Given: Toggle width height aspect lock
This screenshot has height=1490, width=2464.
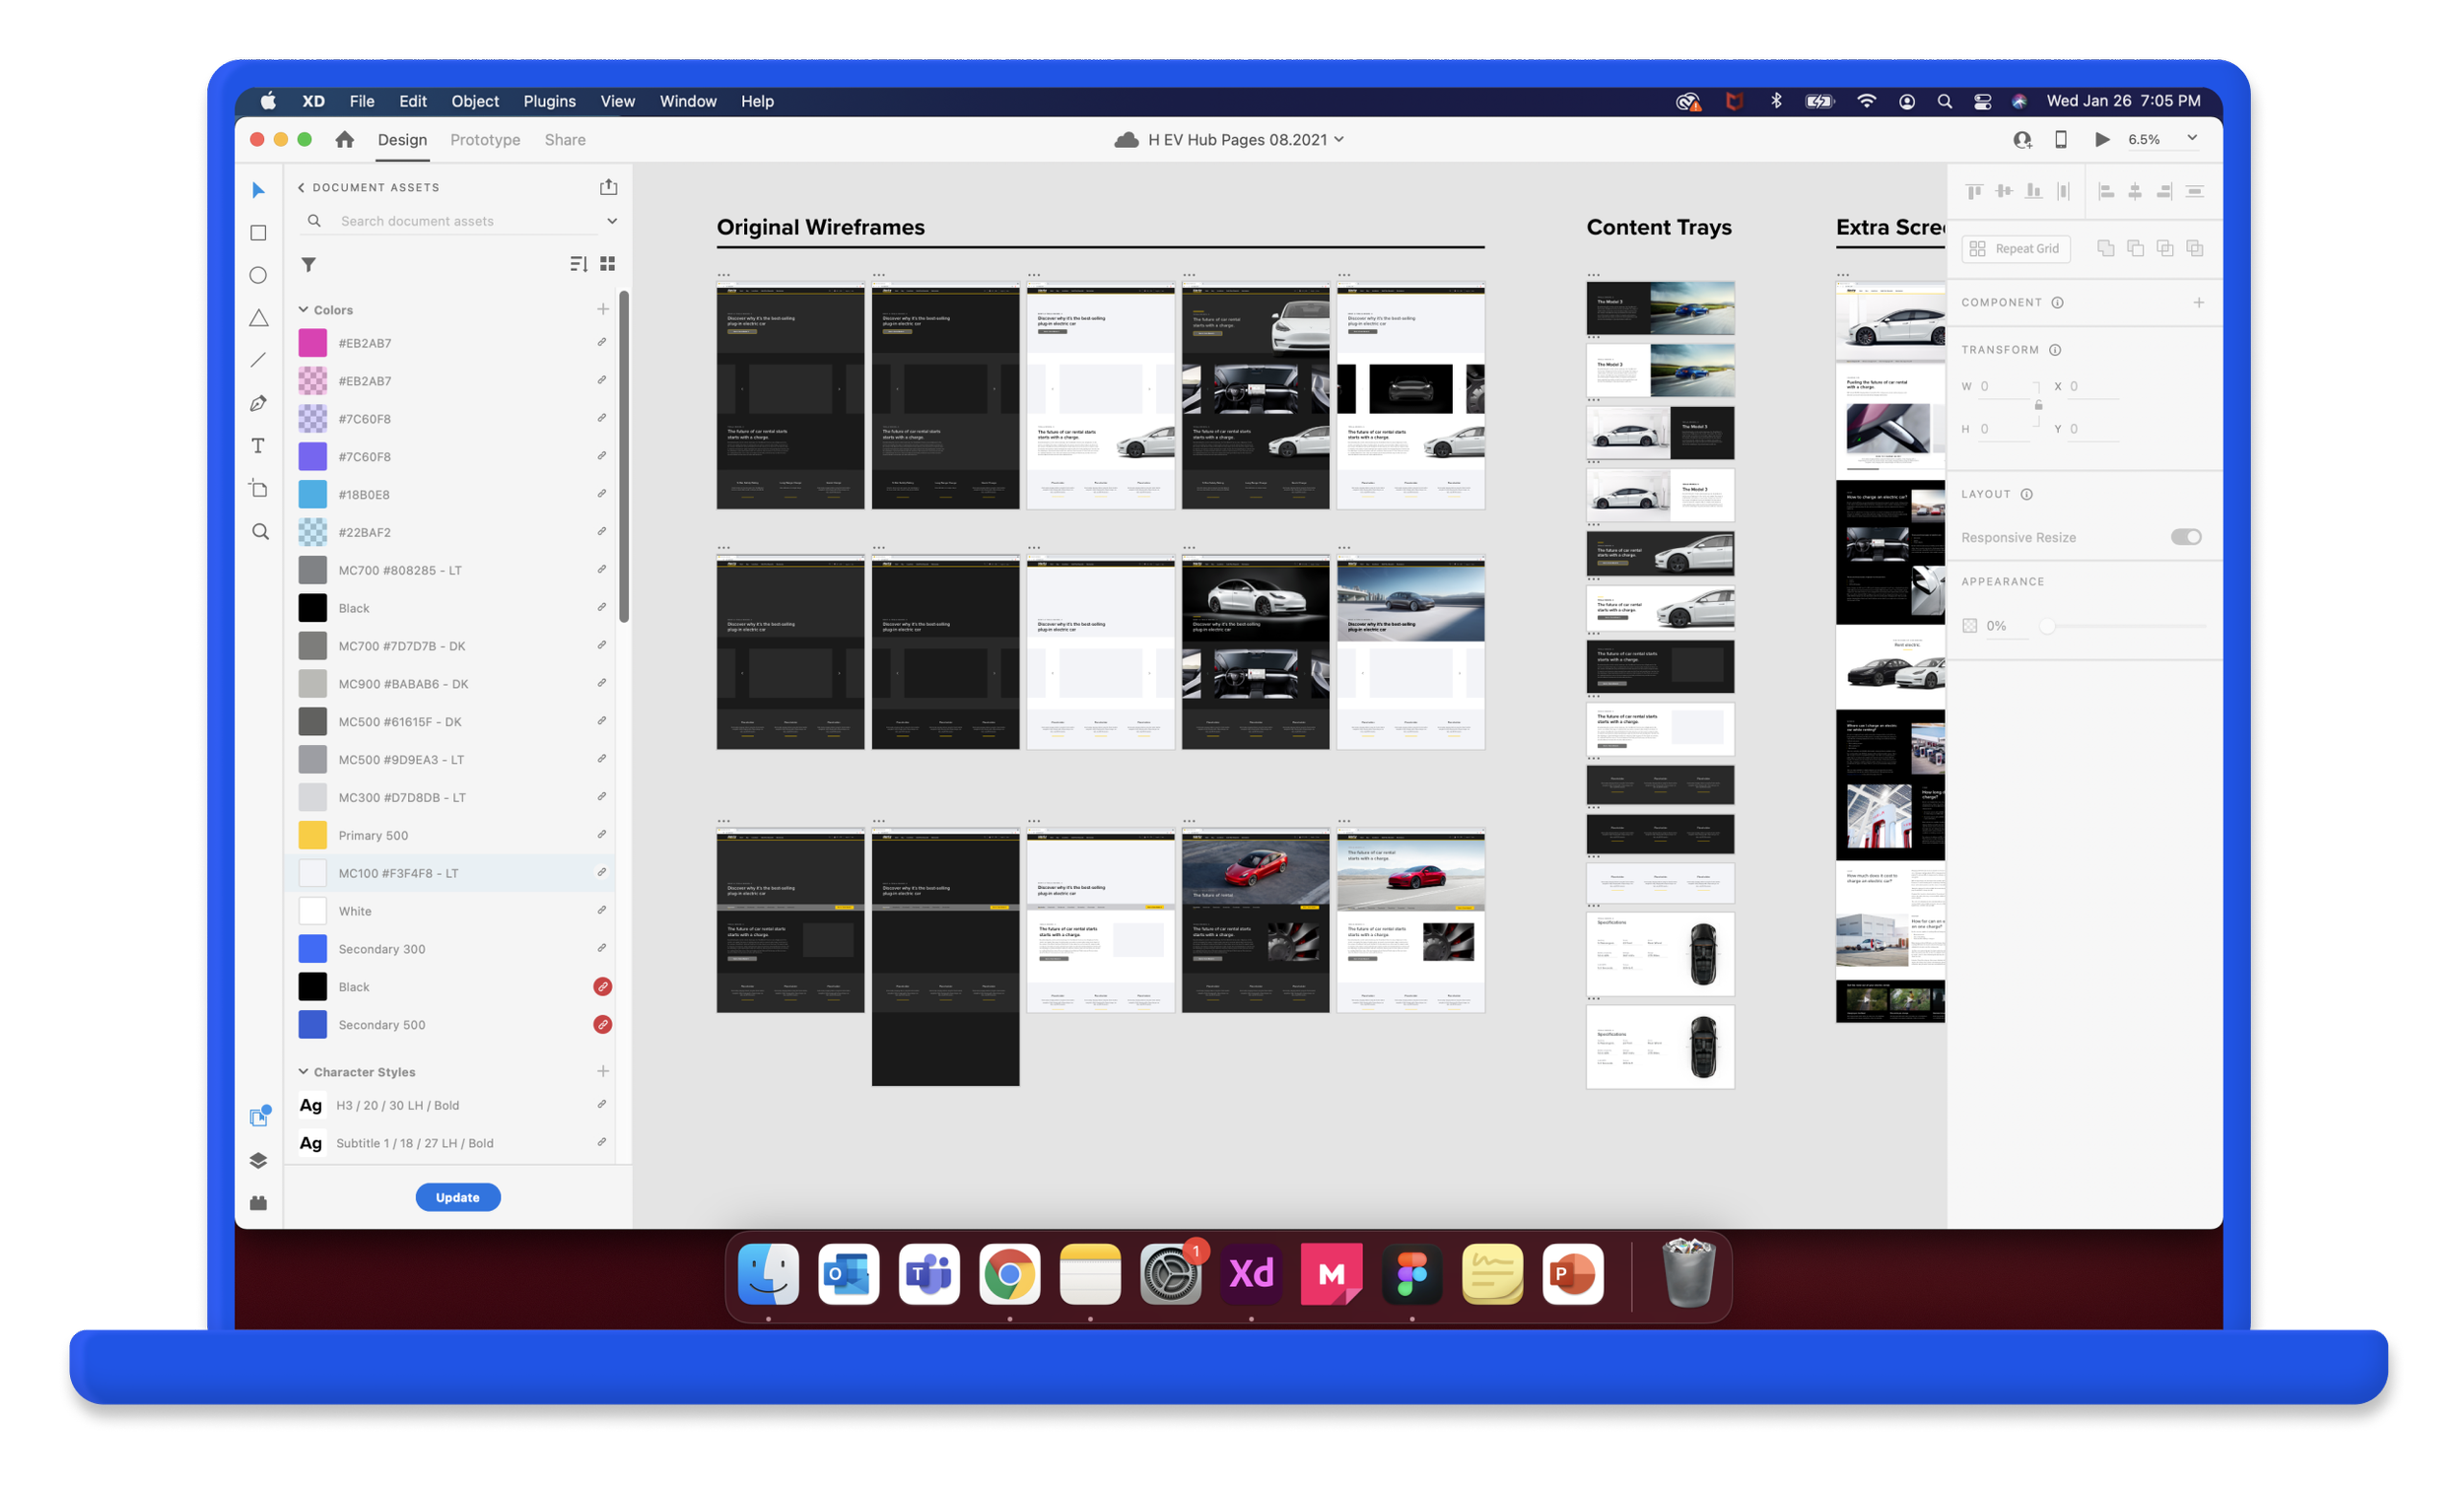Looking at the screenshot, I should [2038, 406].
